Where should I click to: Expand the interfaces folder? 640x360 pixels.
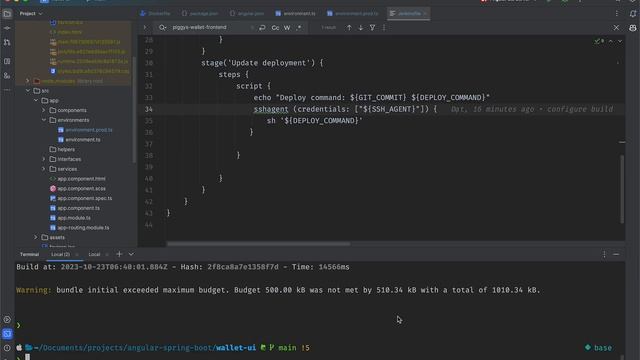coord(44,159)
